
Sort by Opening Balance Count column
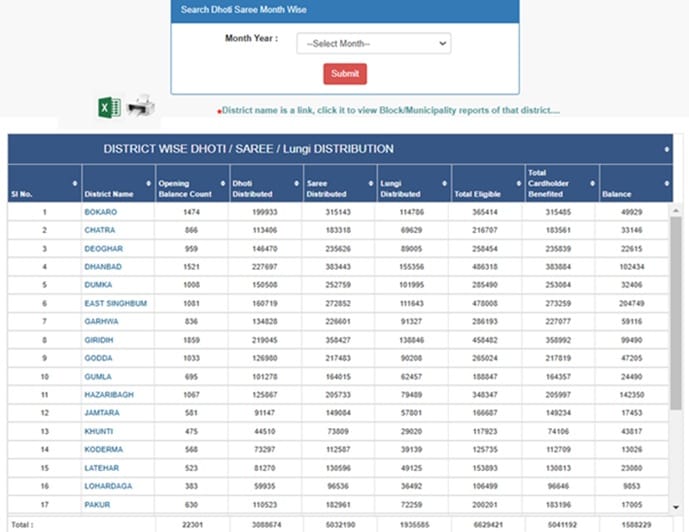coord(223,183)
